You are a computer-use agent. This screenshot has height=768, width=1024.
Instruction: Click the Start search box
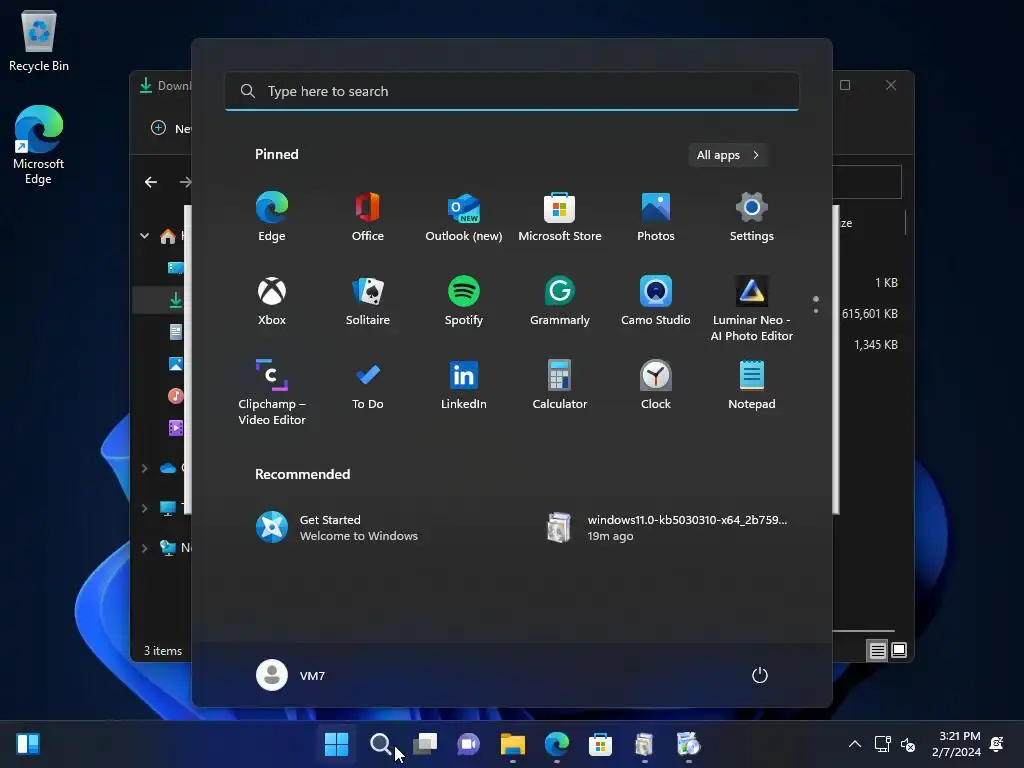[512, 91]
